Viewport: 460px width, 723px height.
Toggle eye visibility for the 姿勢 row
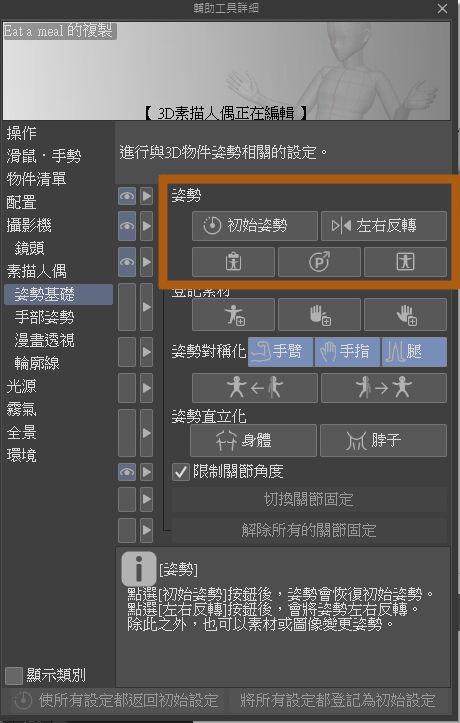tap(127, 196)
